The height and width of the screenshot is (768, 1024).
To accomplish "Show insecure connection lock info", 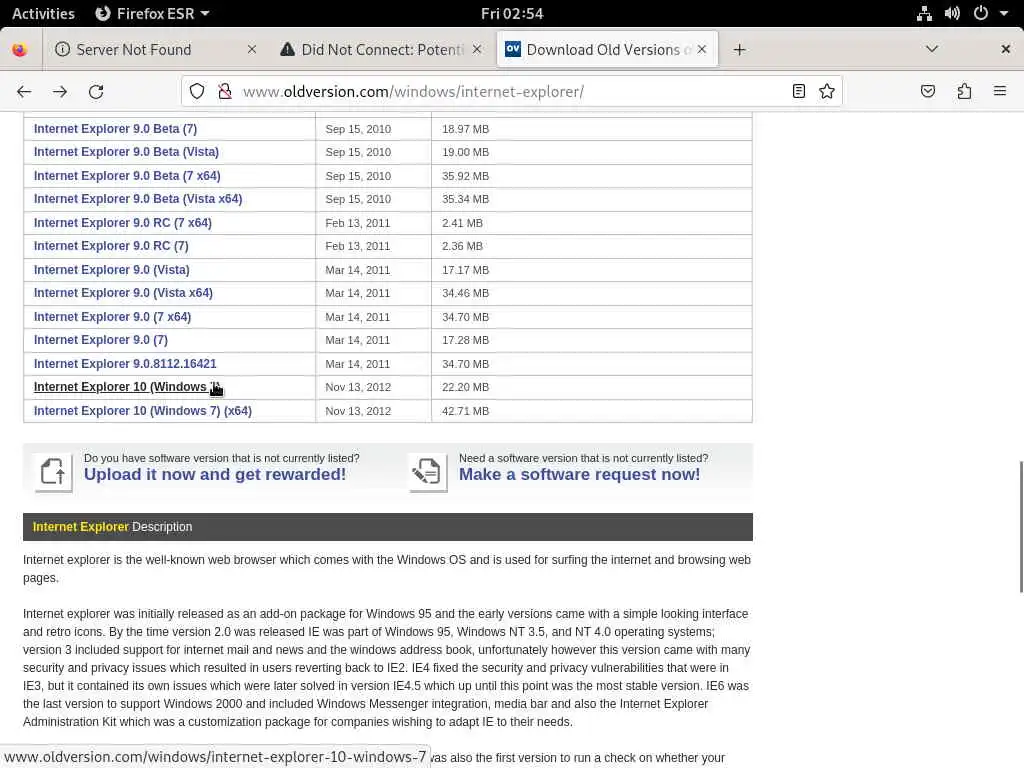I will tap(225, 91).
